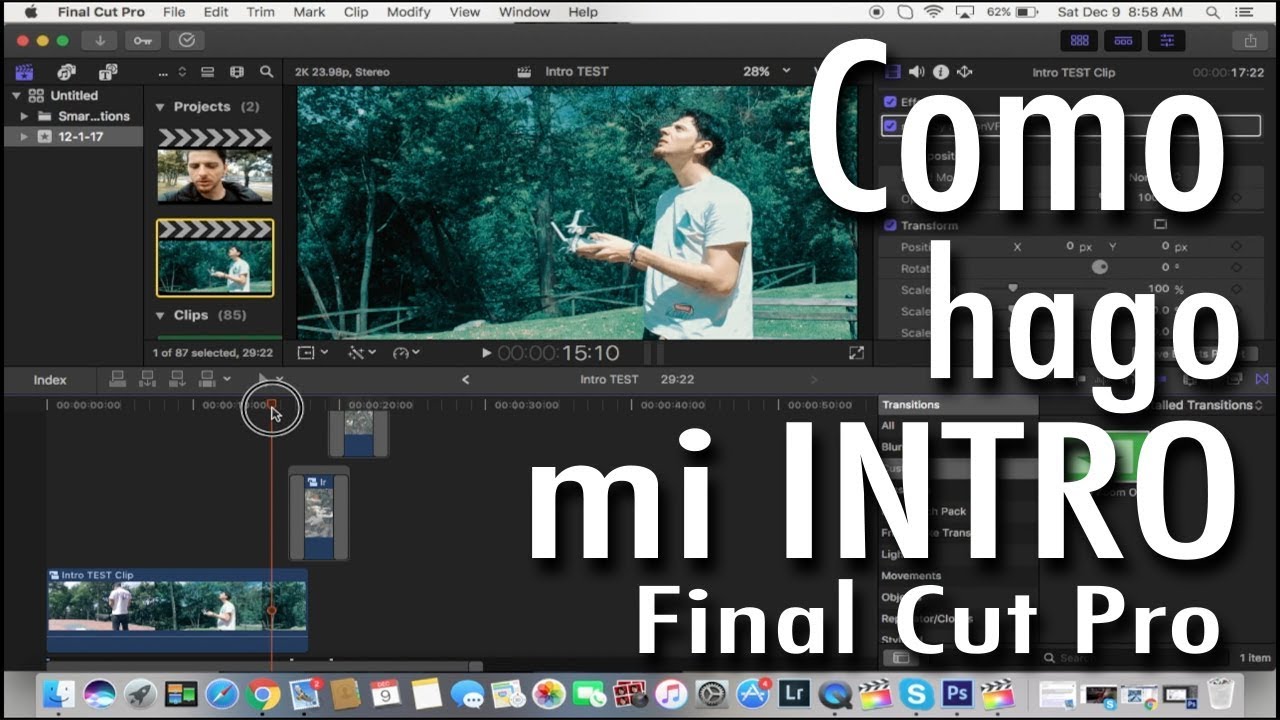Open the Final Cut Pro menu
Screen dimensions: 1280x720
click(101, 12)
